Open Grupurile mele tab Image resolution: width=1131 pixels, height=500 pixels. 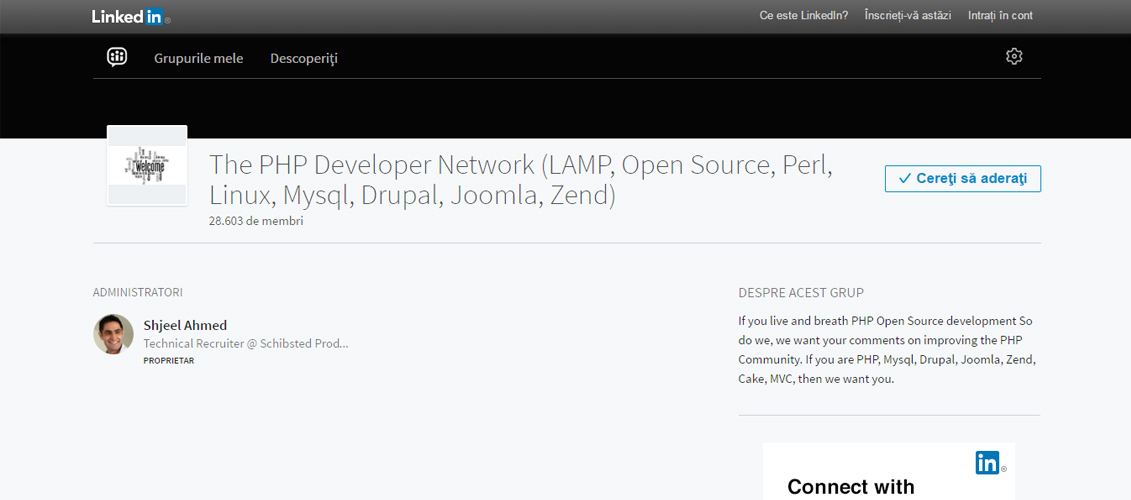pos(198,58)
